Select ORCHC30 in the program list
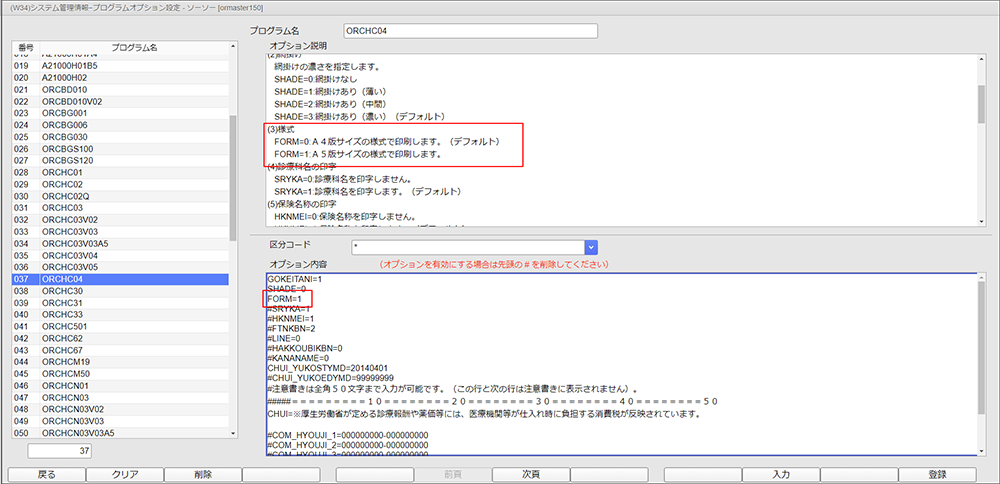Image resolution: width=1000 pixels, height=484 pixels. [x=120, y=291]
